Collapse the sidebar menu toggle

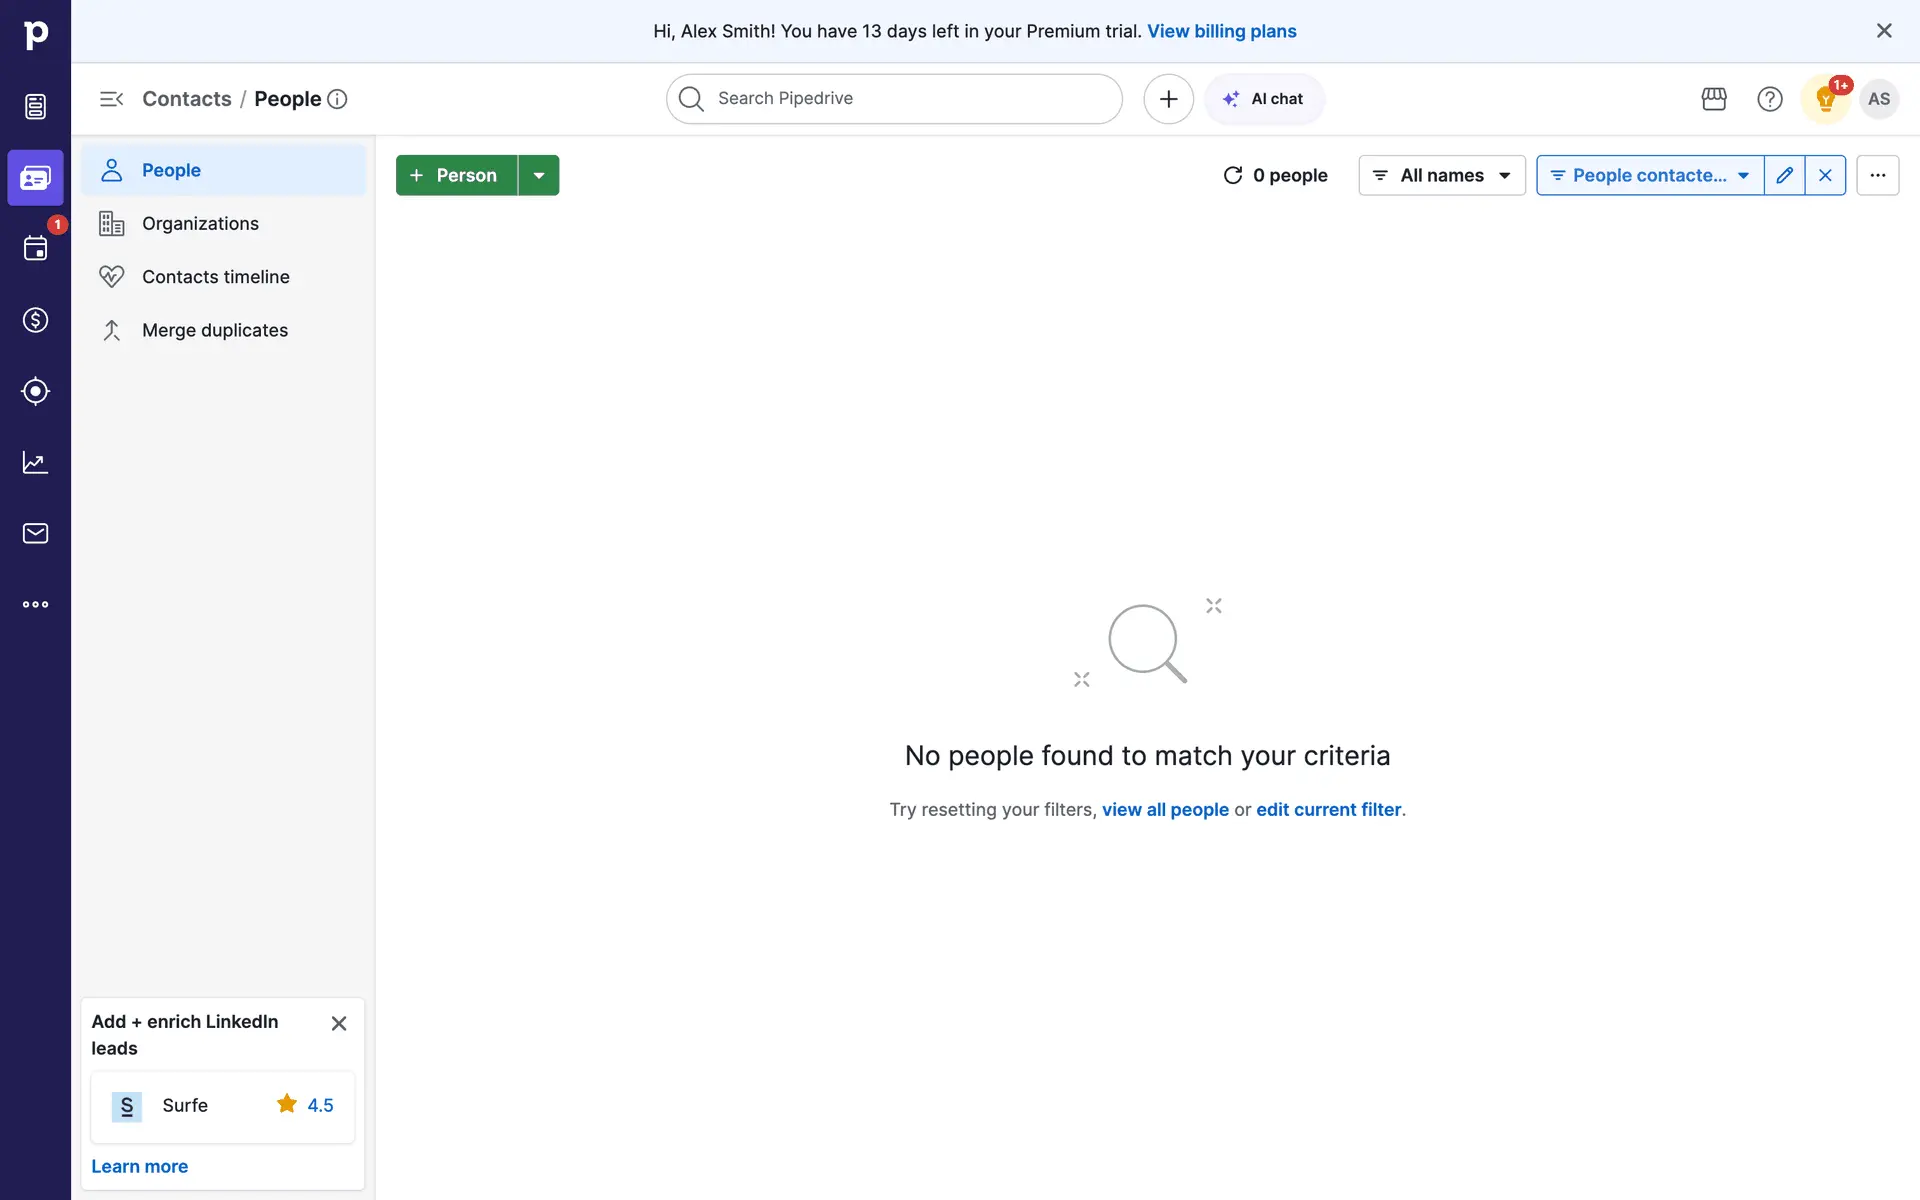click(111, 99)
